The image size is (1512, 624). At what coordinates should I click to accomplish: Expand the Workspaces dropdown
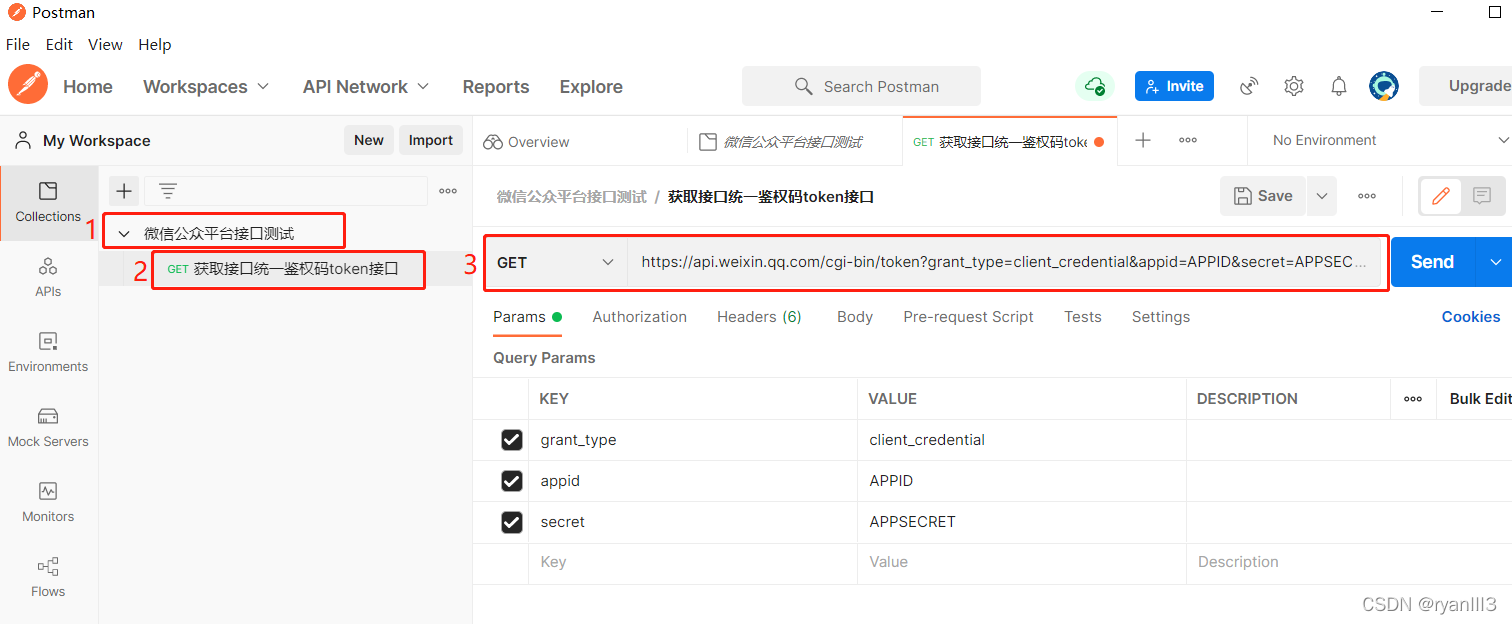(207, 87)
